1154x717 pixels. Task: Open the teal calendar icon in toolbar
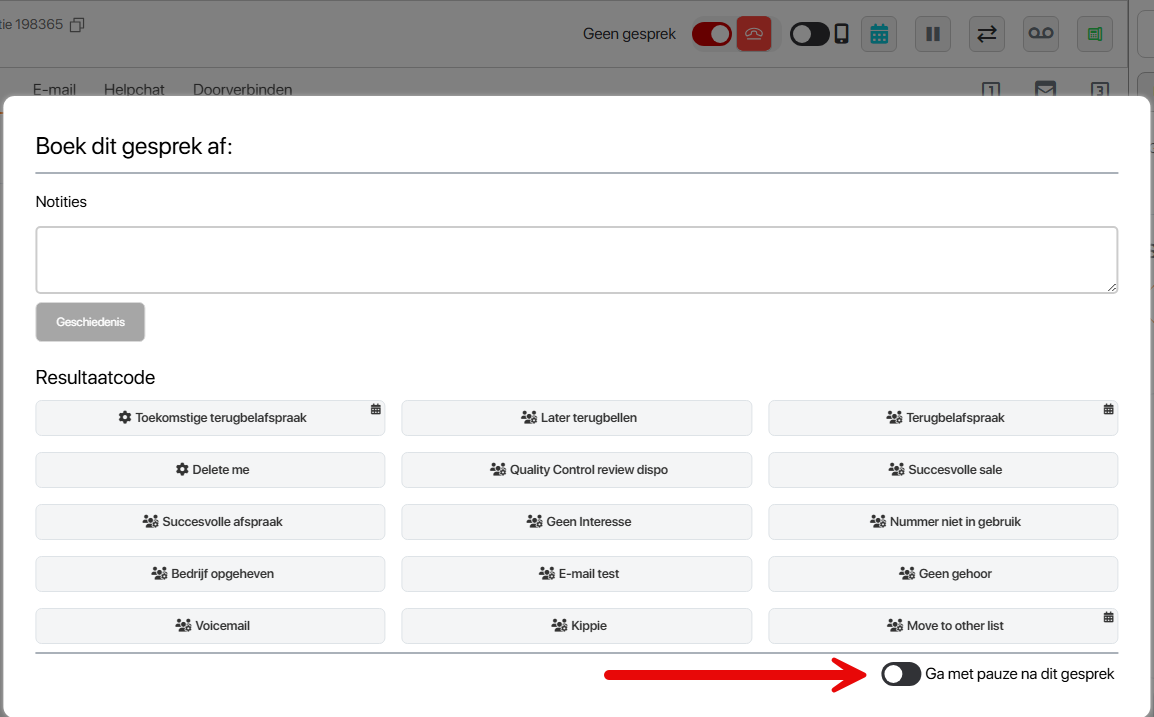click(x=879, y=34)
